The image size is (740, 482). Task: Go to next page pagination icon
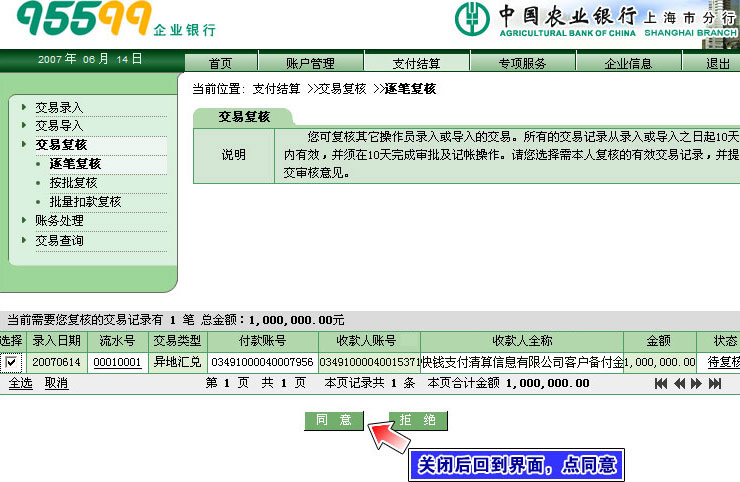click(697, 383)
